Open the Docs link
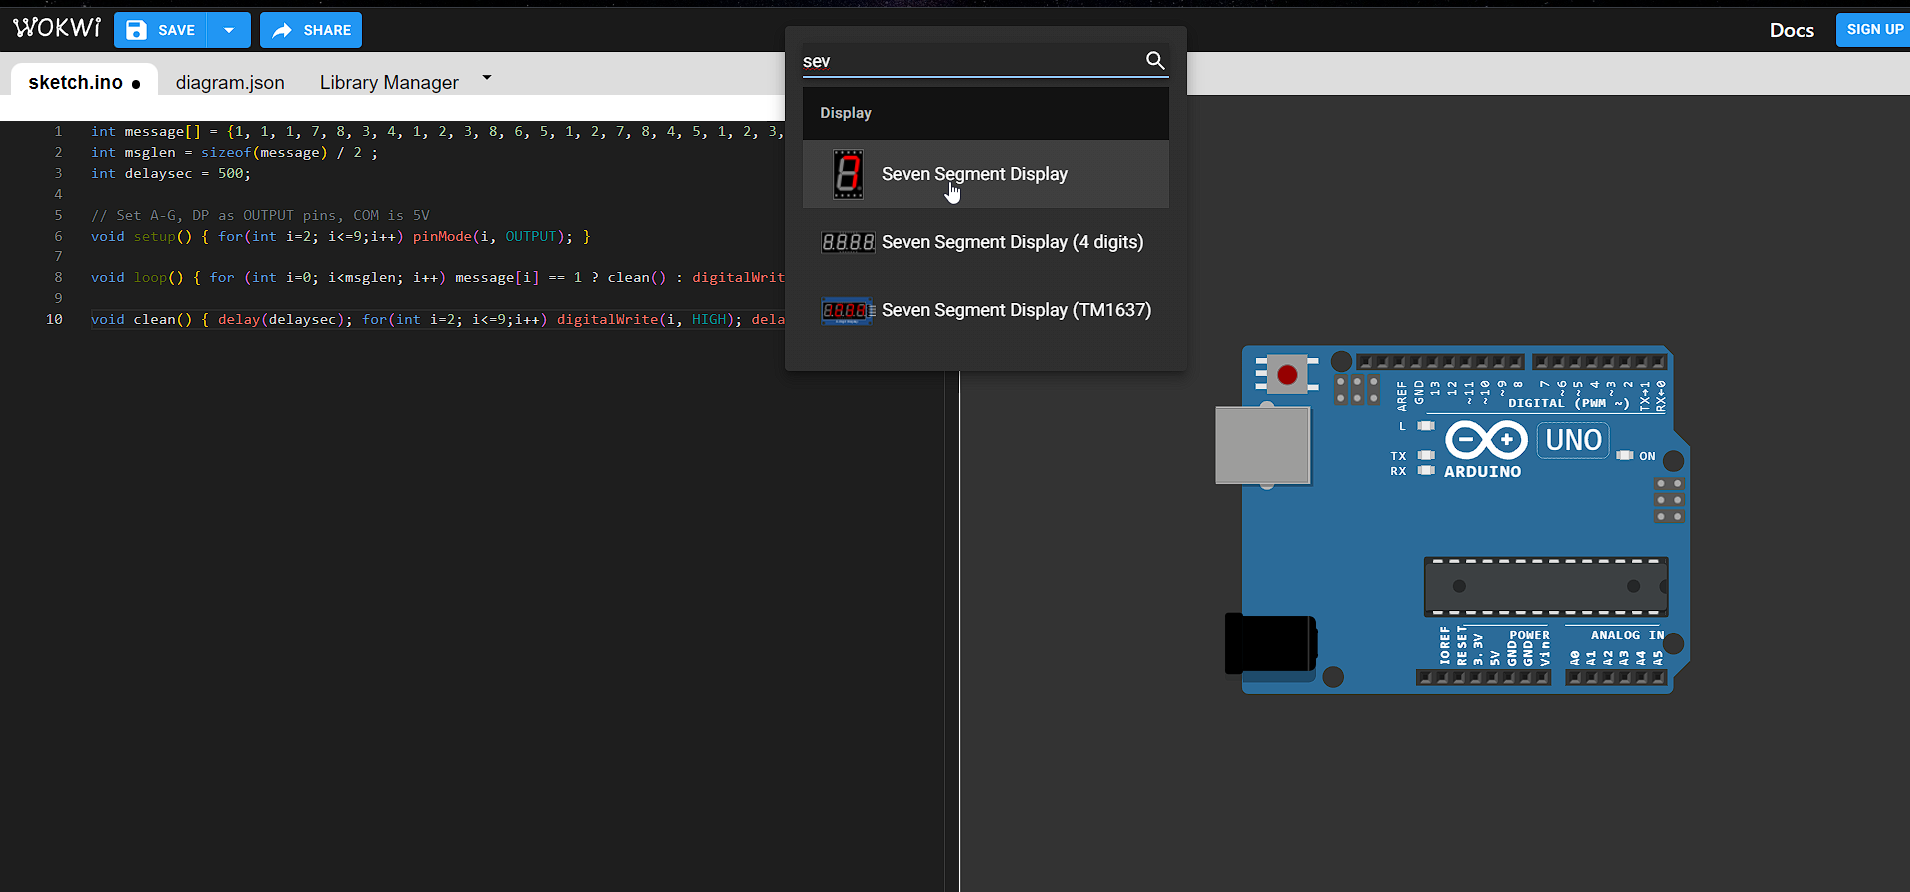Viewport: 1910px width, 892px height. pos(1791,30)
